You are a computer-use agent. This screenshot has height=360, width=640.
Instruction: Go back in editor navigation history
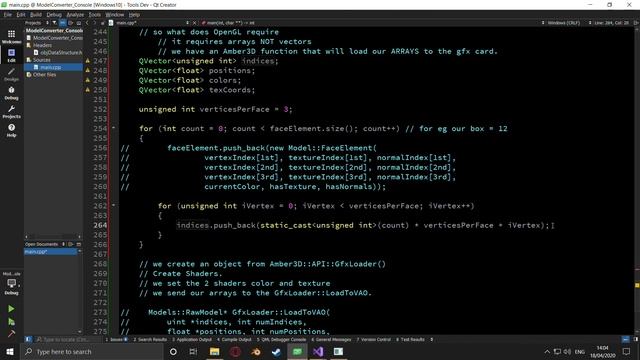click(87, 23)
